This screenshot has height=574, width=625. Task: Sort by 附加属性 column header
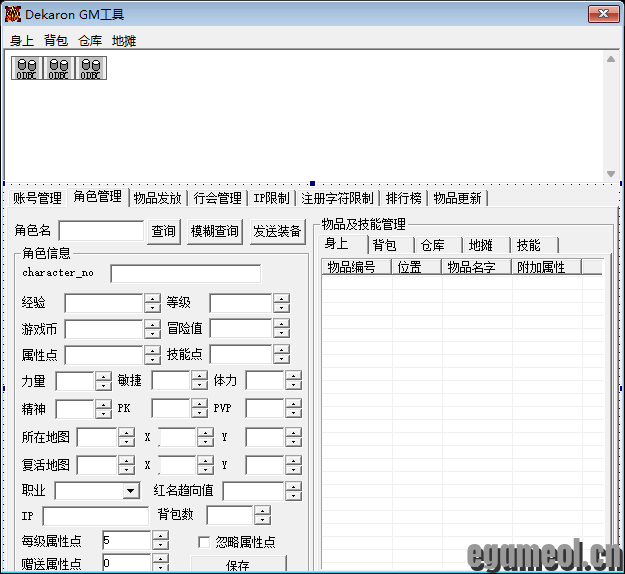pyautogui.click(x=546, y=267)
